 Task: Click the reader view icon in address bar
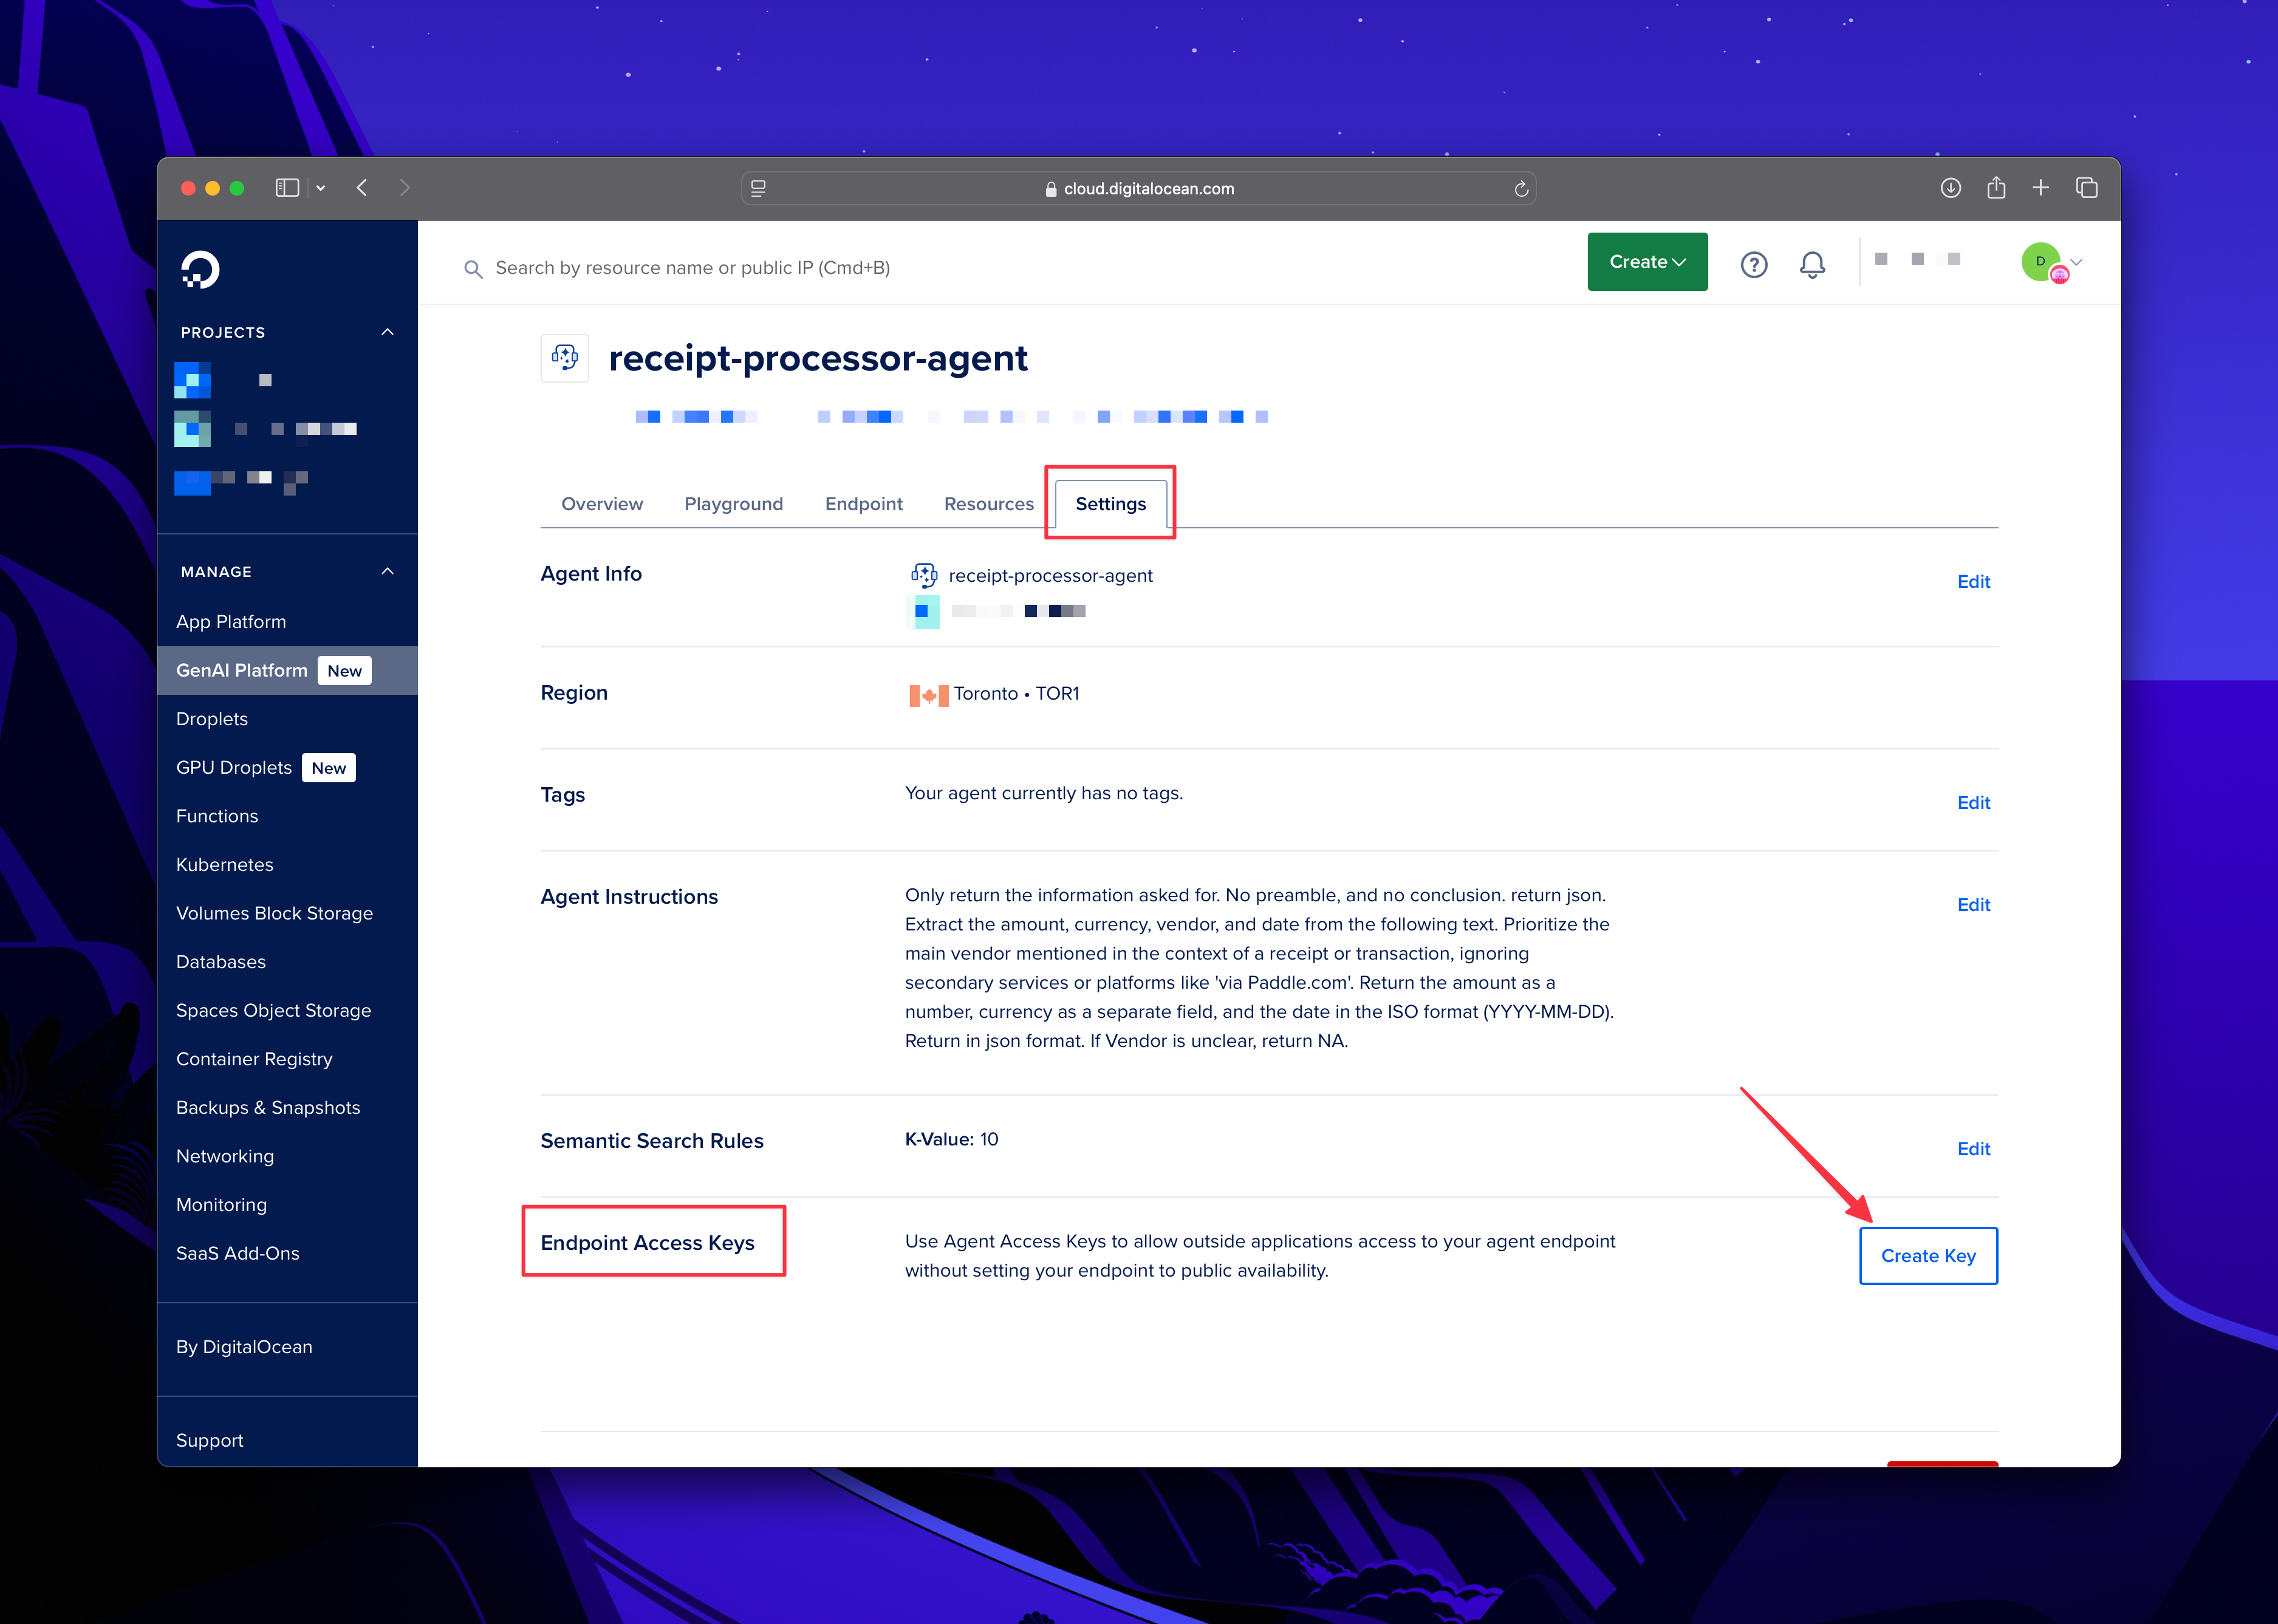(759, 188)
